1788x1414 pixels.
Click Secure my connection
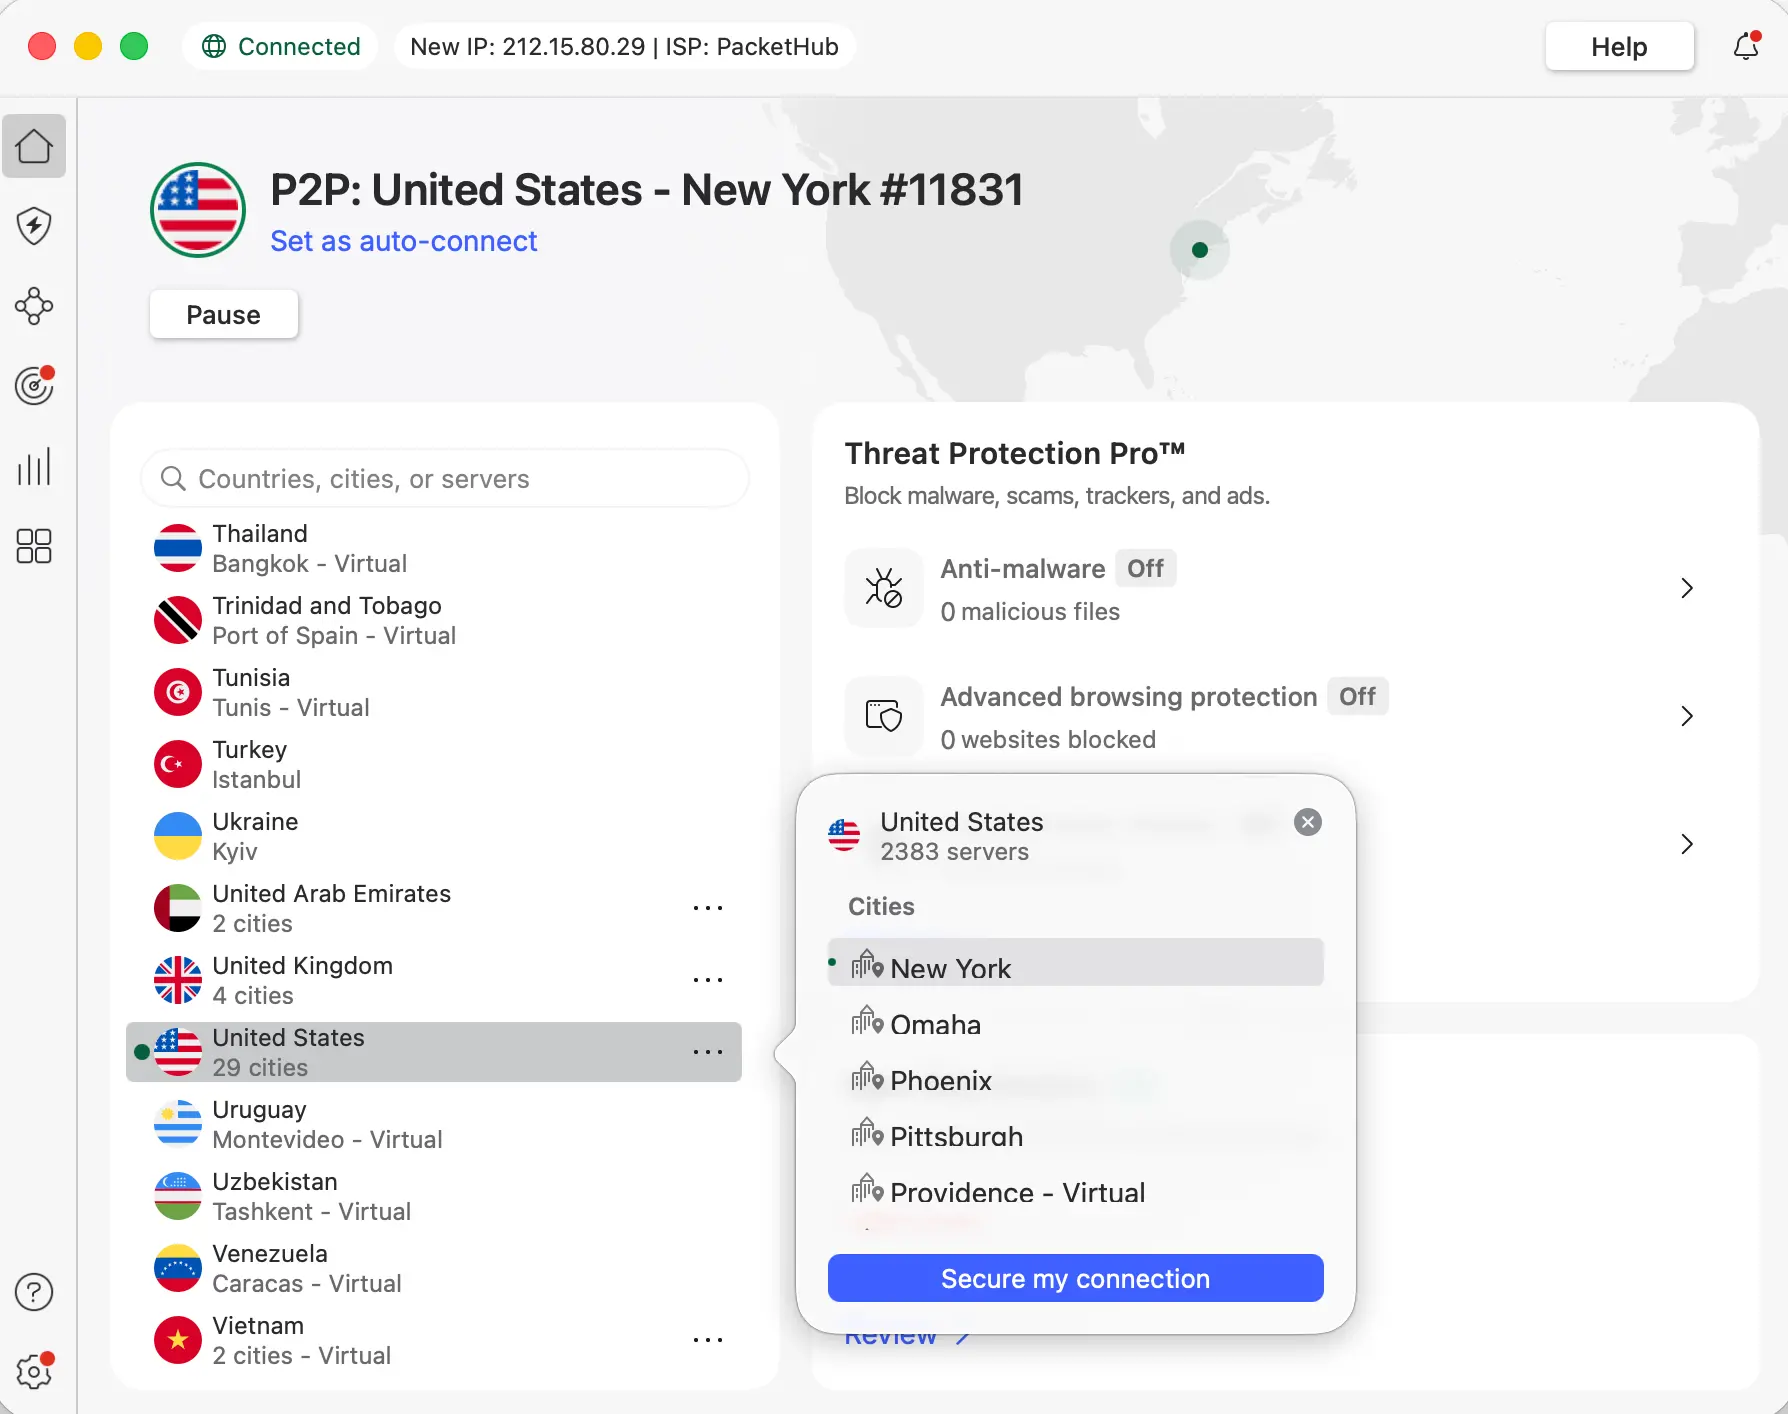tap(1075, 1278)
